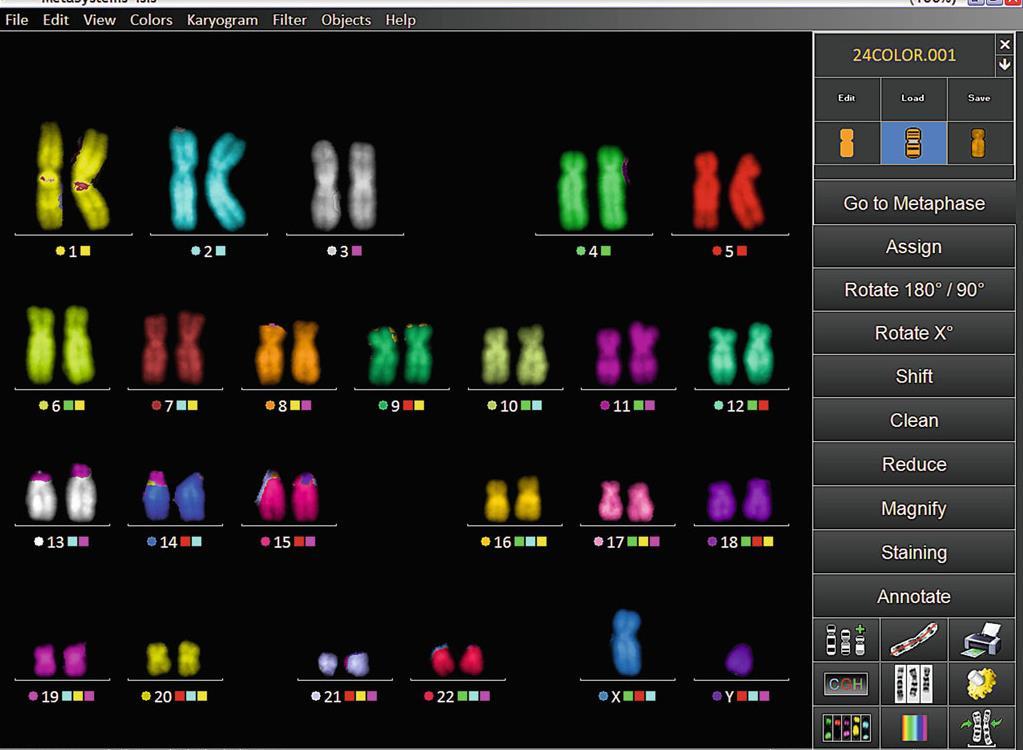Viewport: 1023px width, 750px height.
Task: Click the blue dot before the X label
Action: tap(603, 696)
